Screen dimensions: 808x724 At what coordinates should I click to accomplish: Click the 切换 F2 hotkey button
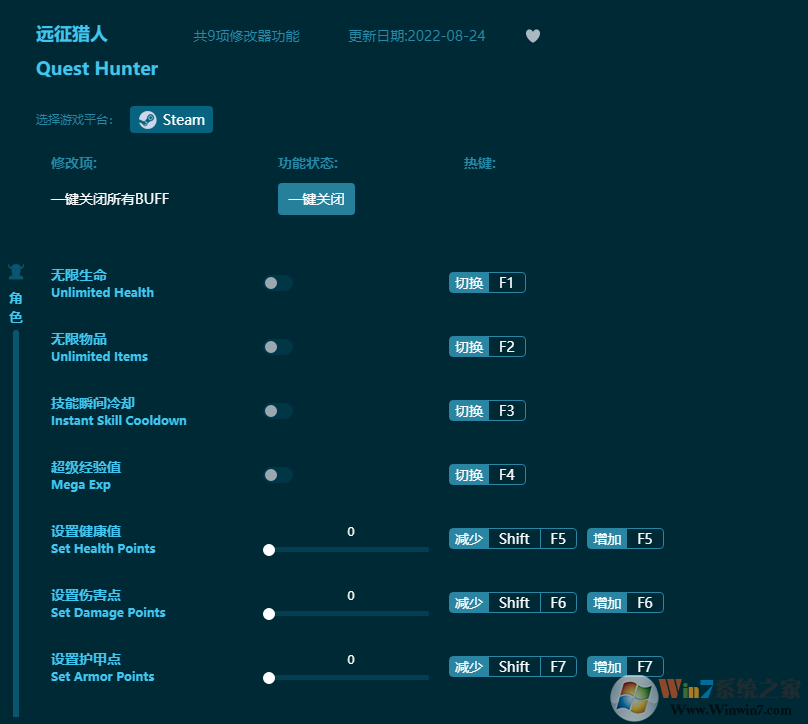tap(487, 347)
